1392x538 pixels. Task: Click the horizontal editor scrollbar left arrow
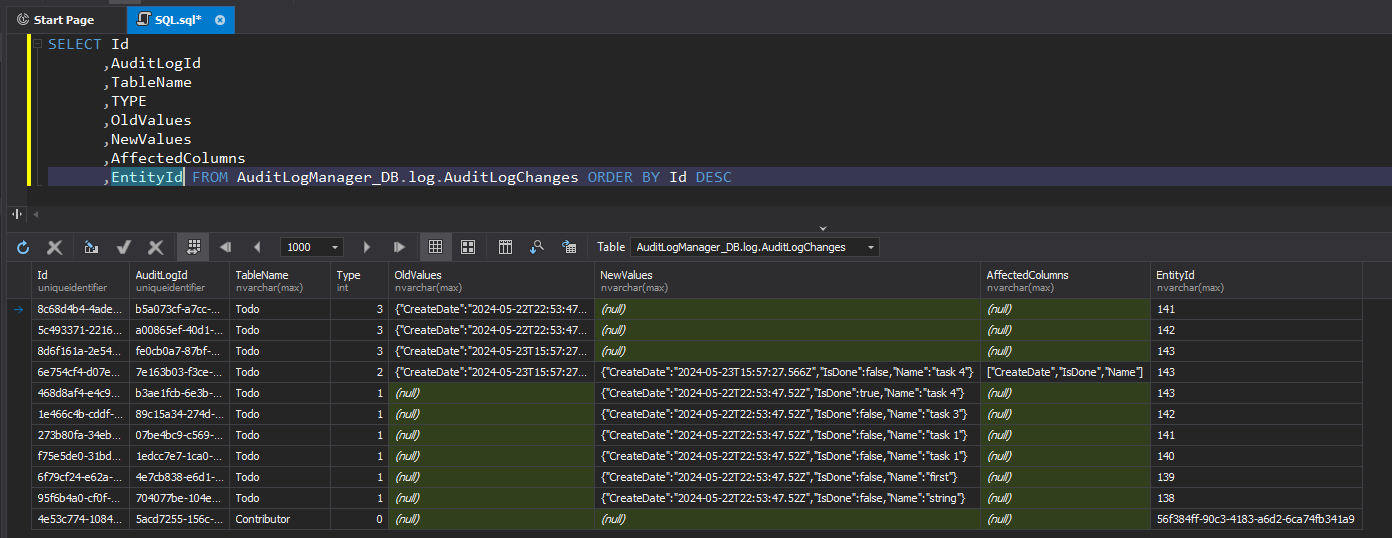tap(36, 214)
